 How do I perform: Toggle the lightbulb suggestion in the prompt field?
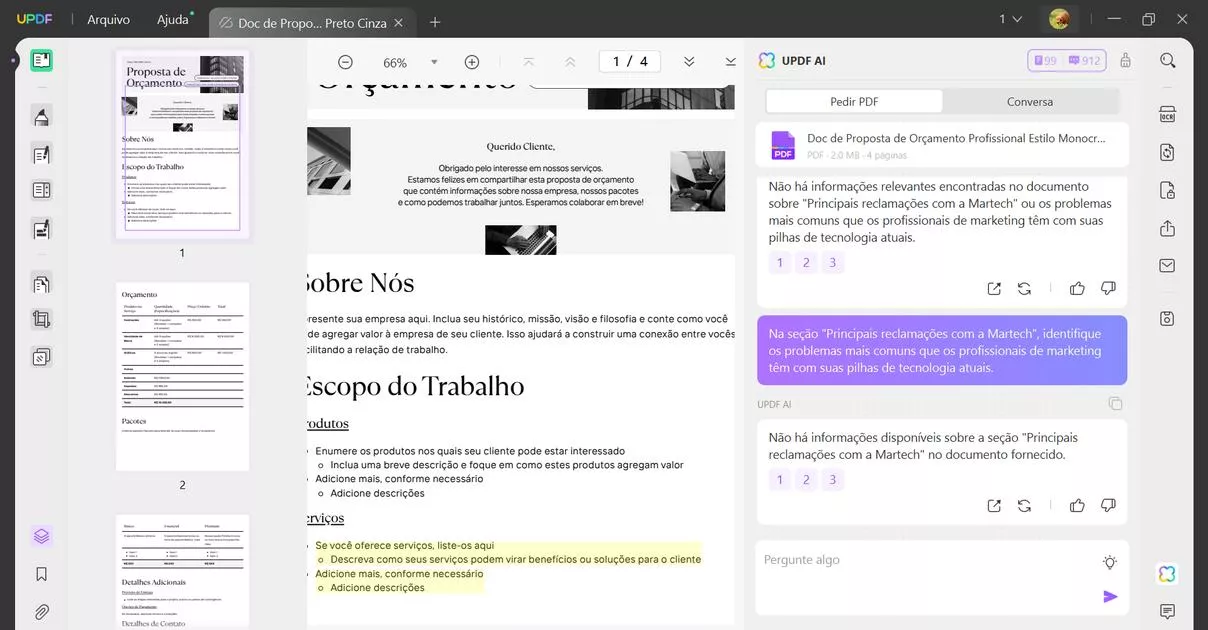(x=1109, y=562)
